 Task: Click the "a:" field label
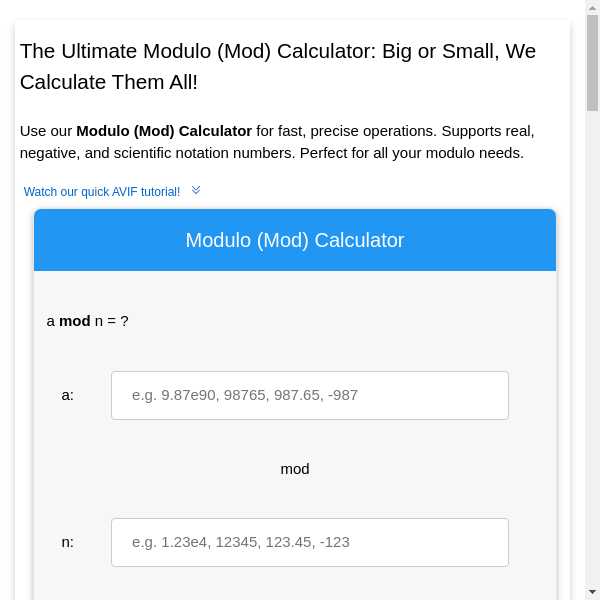point(68,395)
